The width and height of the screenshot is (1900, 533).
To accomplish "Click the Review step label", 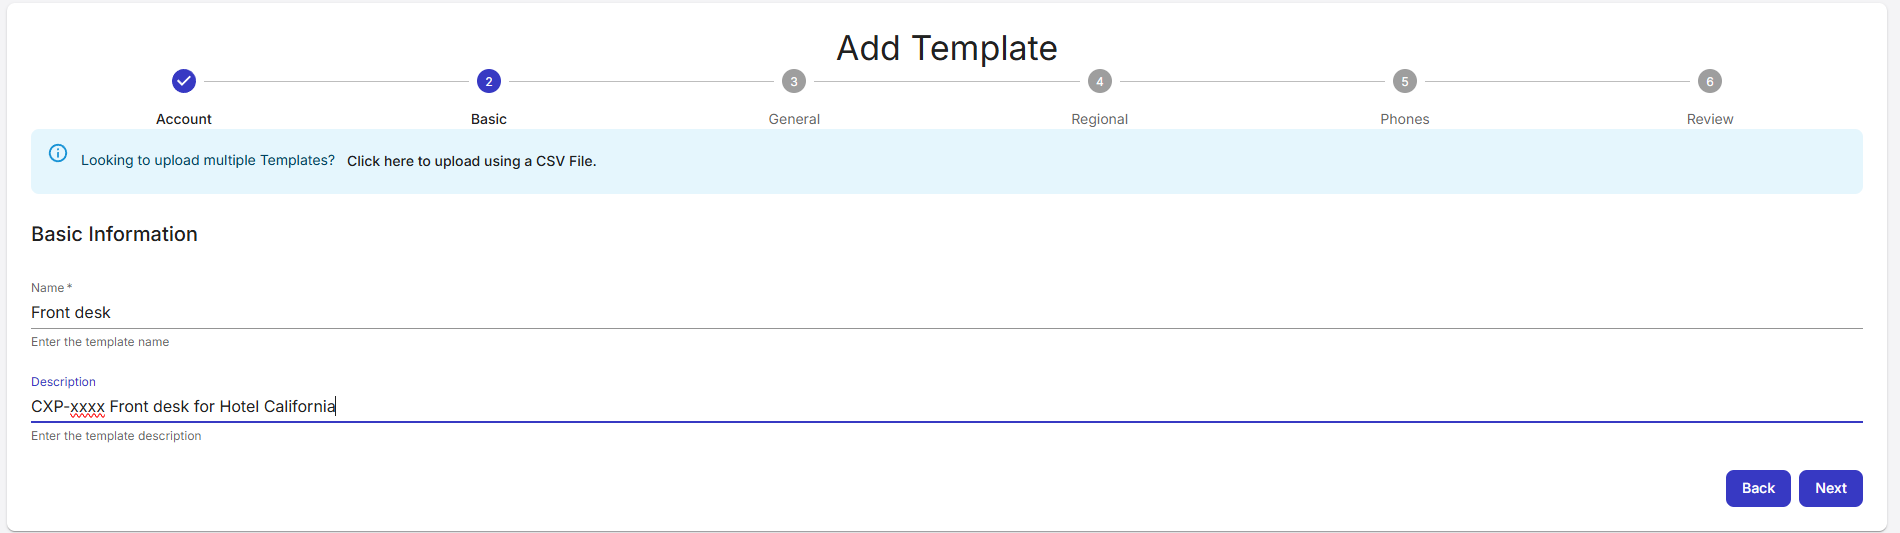I will [x=1710, y=119].
